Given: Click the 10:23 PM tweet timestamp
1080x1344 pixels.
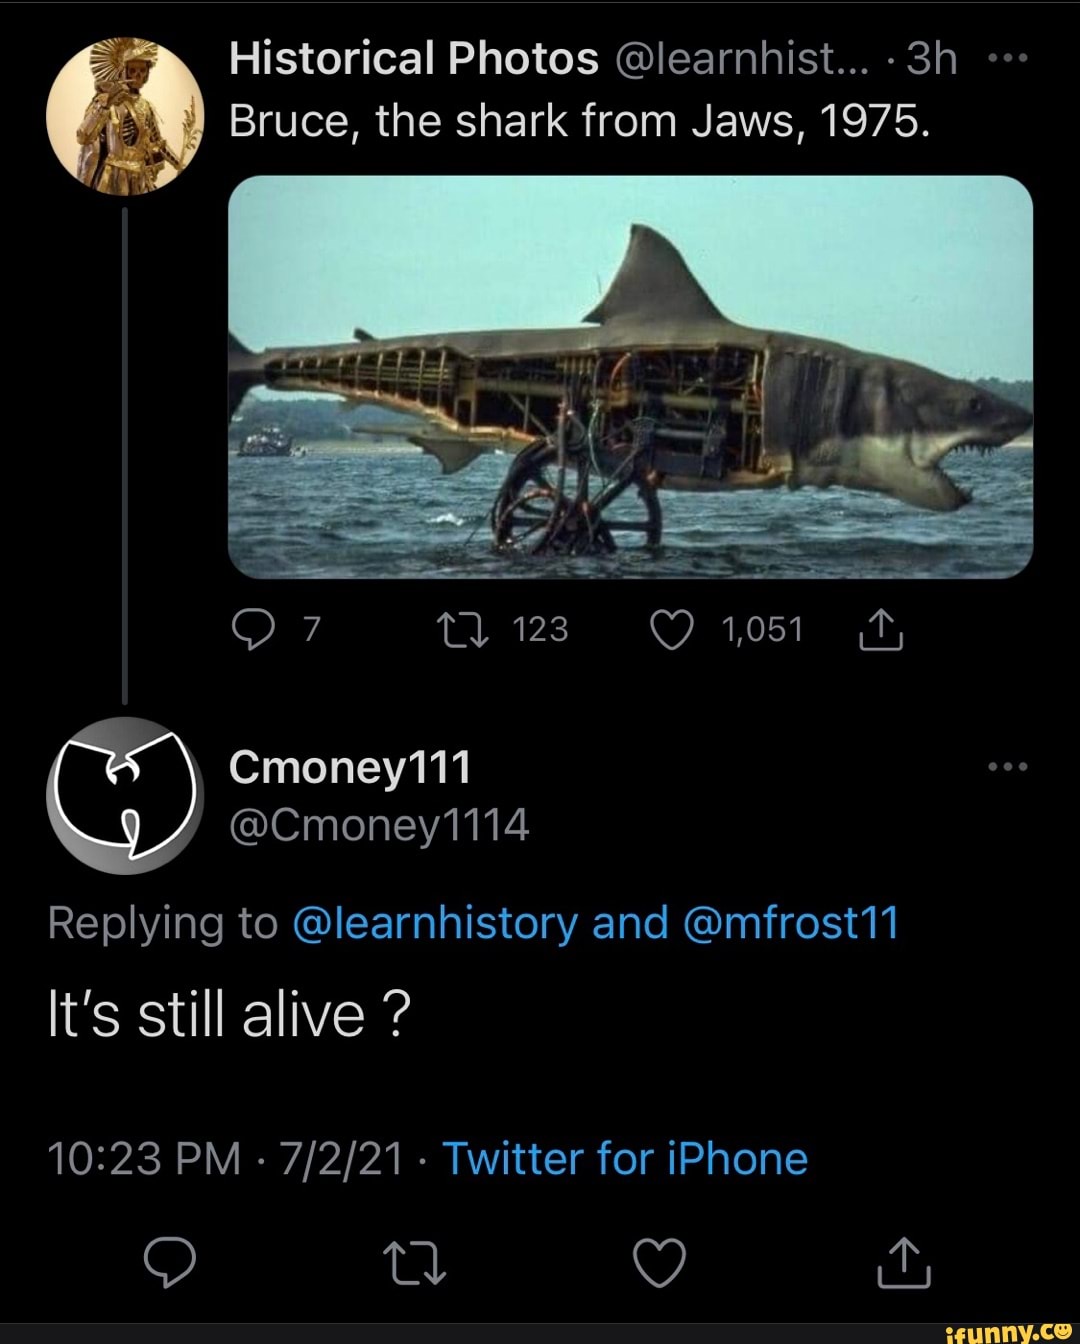Looking at the screenshot, I should tap(144, 1159).
